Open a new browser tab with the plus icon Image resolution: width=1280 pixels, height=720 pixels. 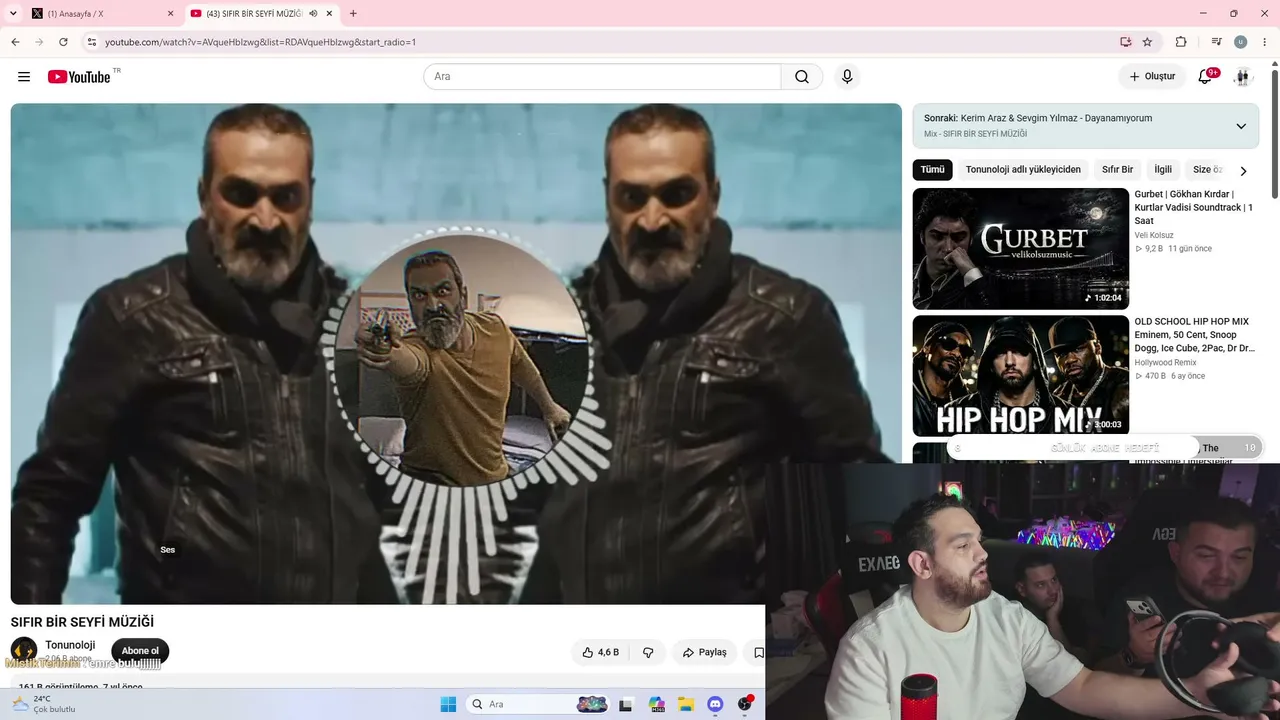point(353,14)
